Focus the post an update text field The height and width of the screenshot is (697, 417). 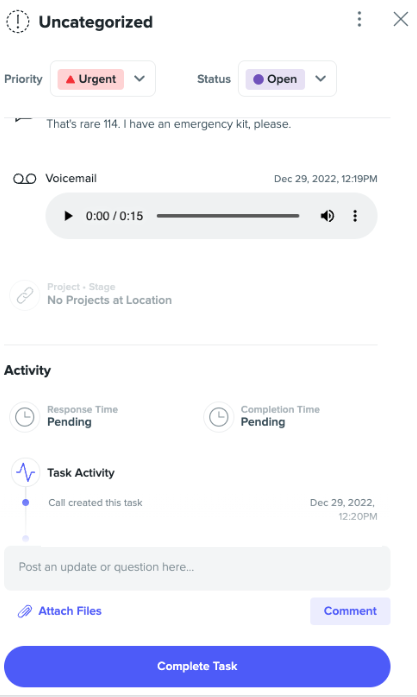coord(197,568)
